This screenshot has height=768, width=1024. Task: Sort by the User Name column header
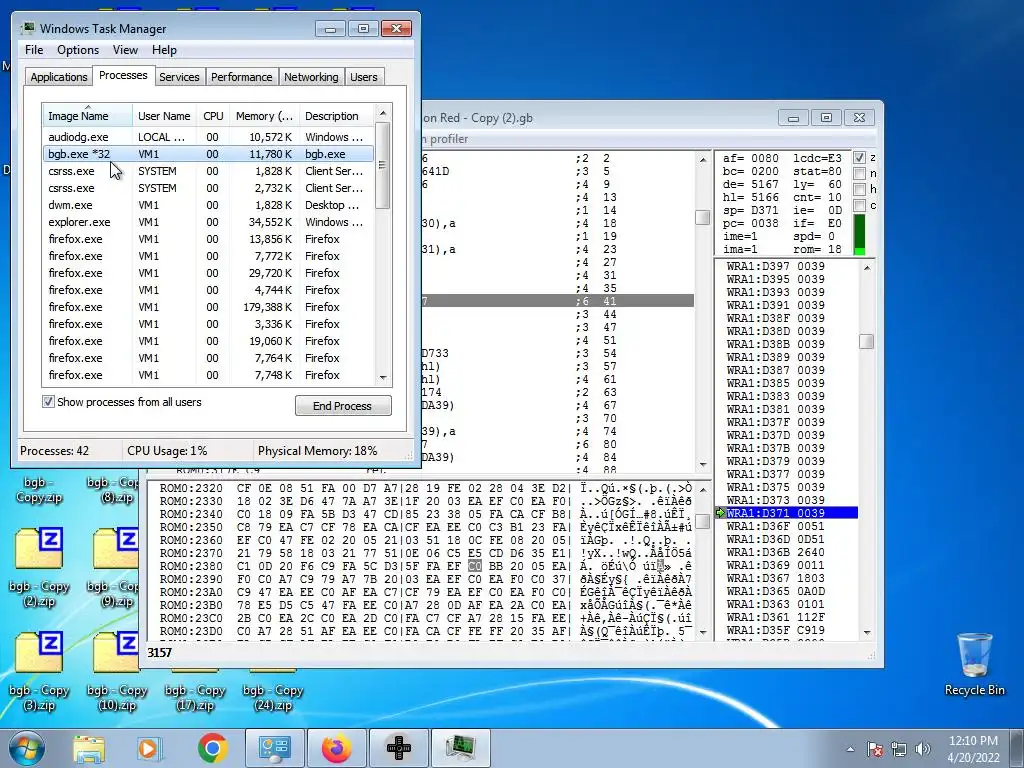(164, 116)
